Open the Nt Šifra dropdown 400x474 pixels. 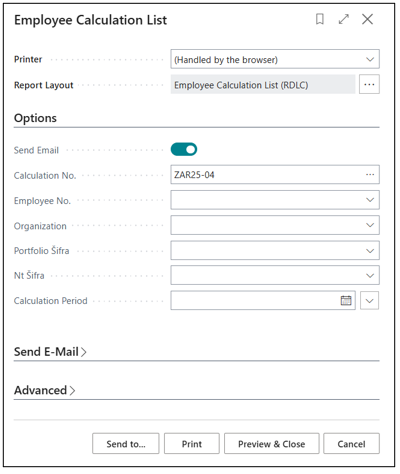(275, 275)
